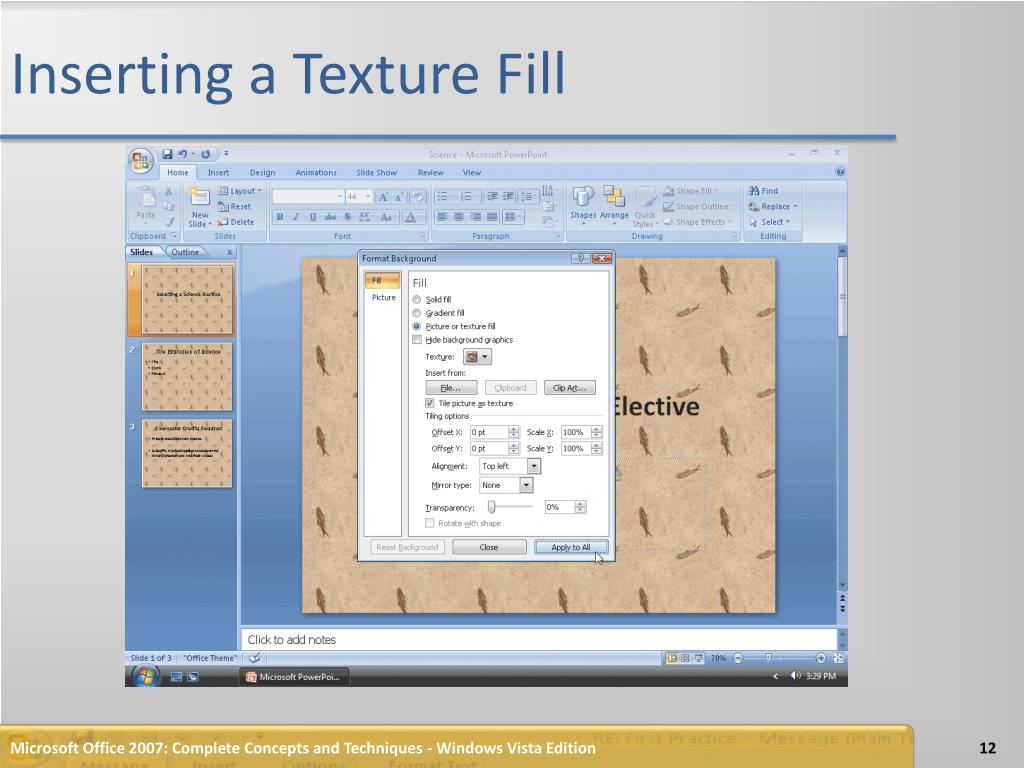Click Justify text alignment icon
Image resolution: width=1024 pixels, height=768 pixels.
(492, 217)
